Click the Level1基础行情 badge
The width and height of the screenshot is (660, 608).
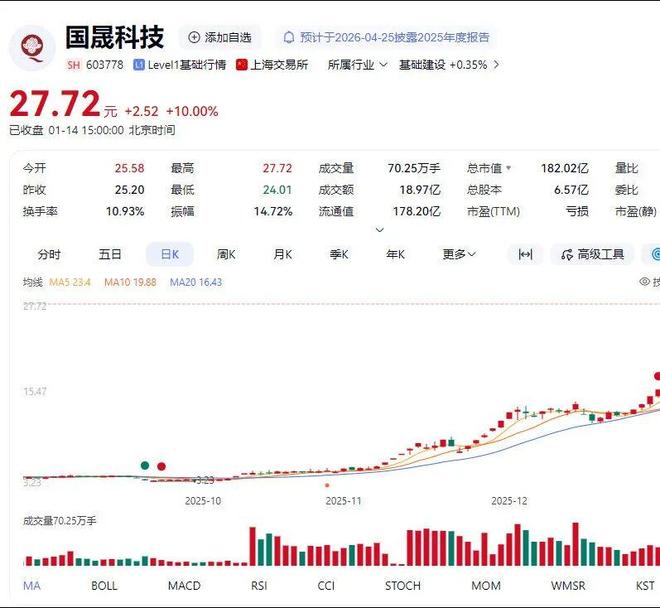(x=180, y=65)
